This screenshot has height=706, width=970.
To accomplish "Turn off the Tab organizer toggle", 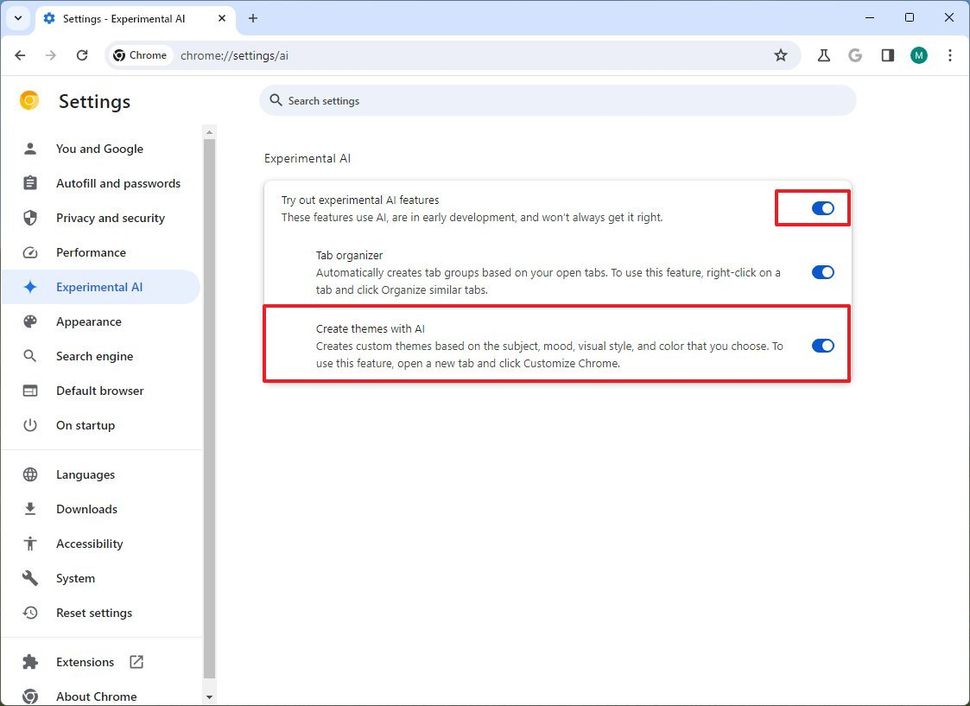I will (822, 271).
